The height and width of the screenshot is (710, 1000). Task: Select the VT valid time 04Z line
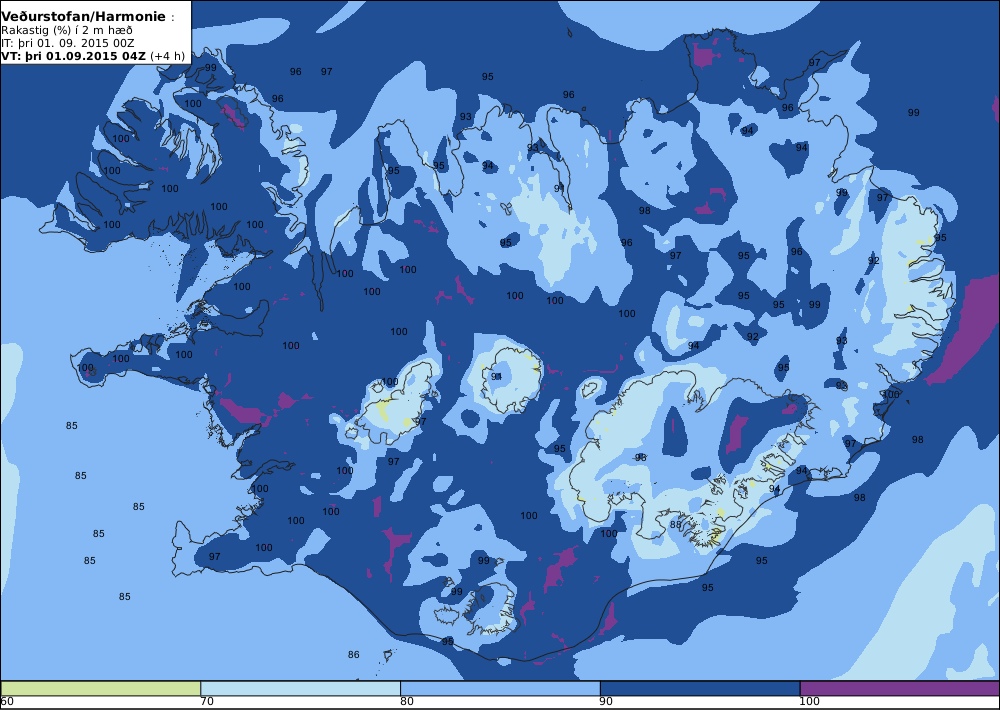click(93, 55)
